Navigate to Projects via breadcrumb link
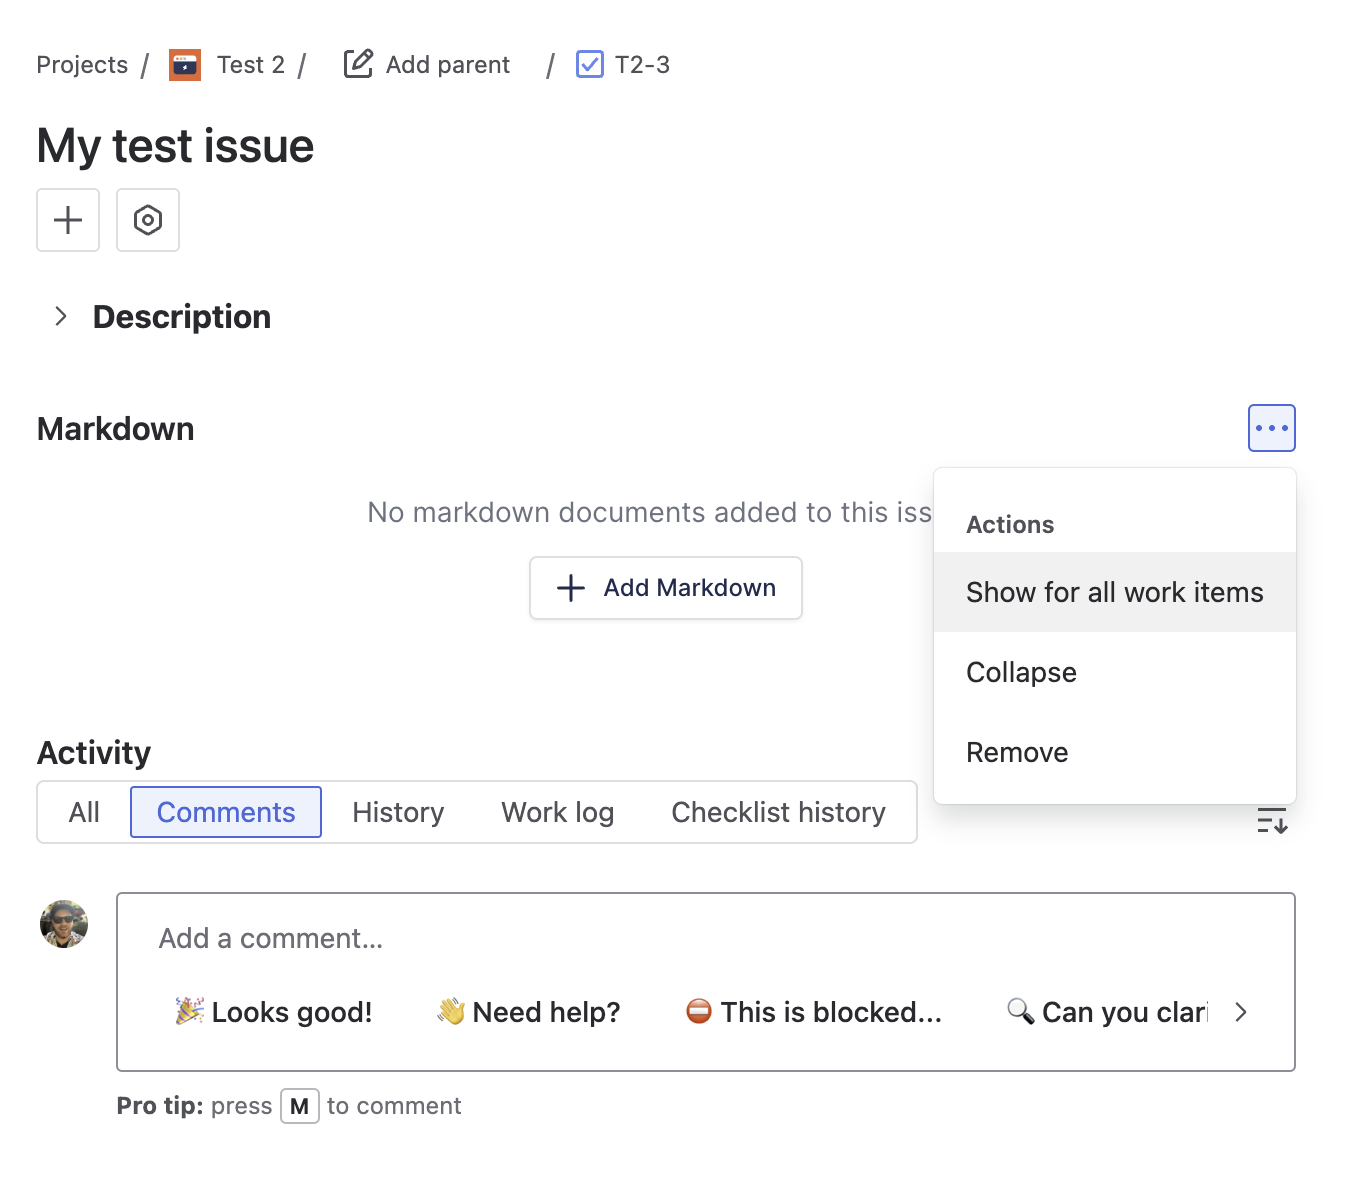Image resolution: width=1350 pixels, height=1194 pixels. (81, 64)
